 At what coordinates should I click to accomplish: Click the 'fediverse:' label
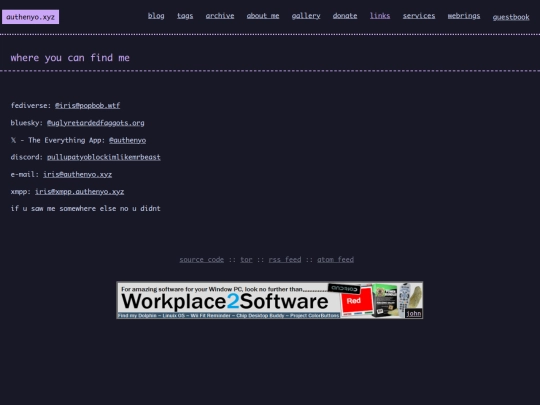(31, 105)
